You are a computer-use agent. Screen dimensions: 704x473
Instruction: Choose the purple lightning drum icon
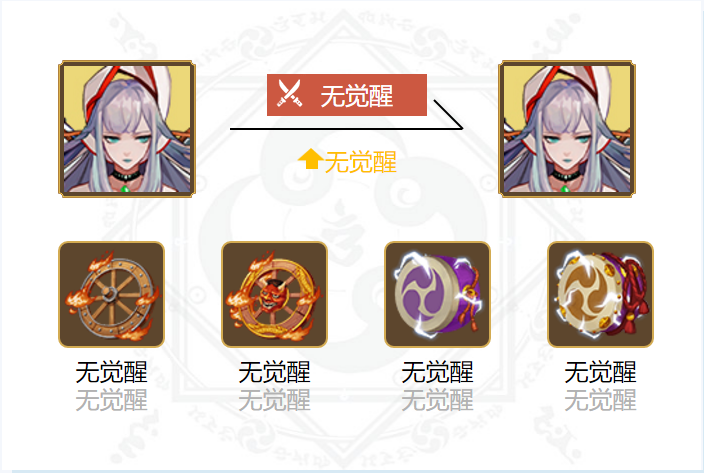coord(437,294)
